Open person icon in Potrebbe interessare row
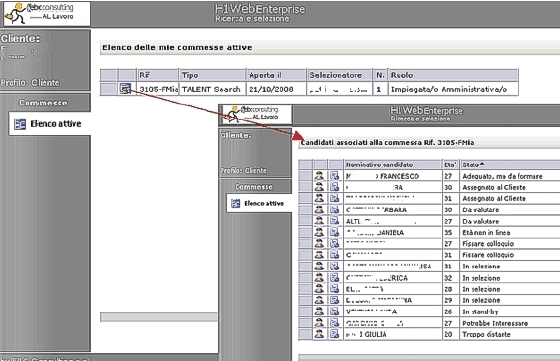 point(319,323)
